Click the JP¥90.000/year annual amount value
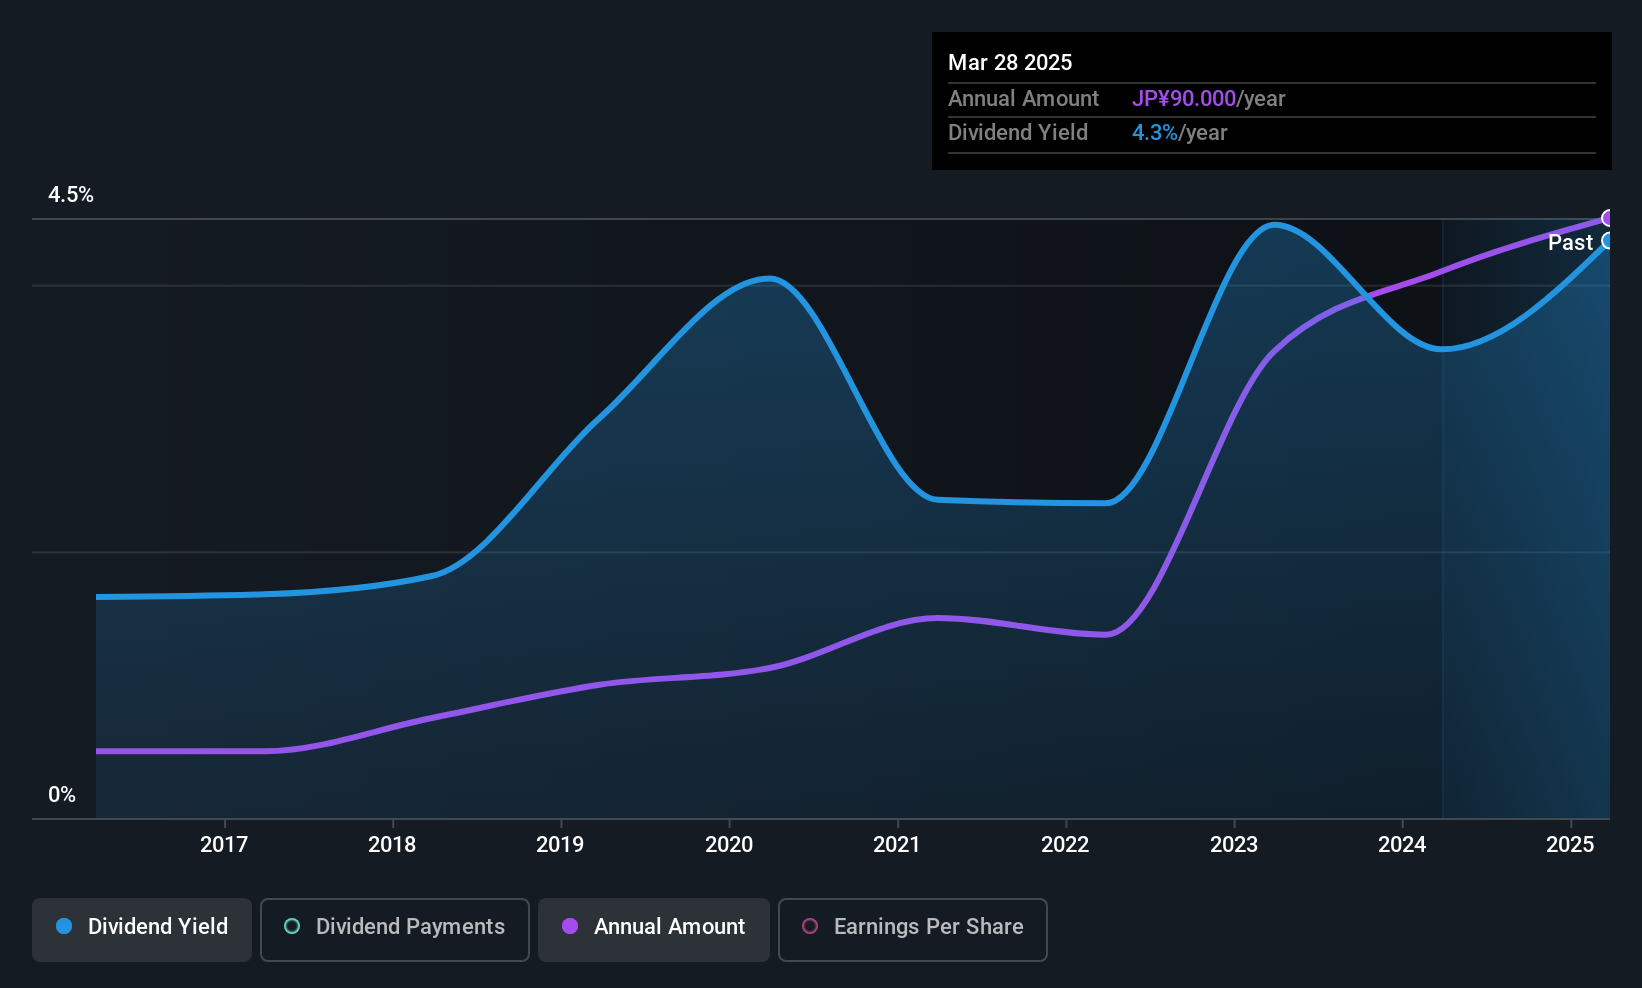This screenshot has height=988, width=1642. point(1208,98)
